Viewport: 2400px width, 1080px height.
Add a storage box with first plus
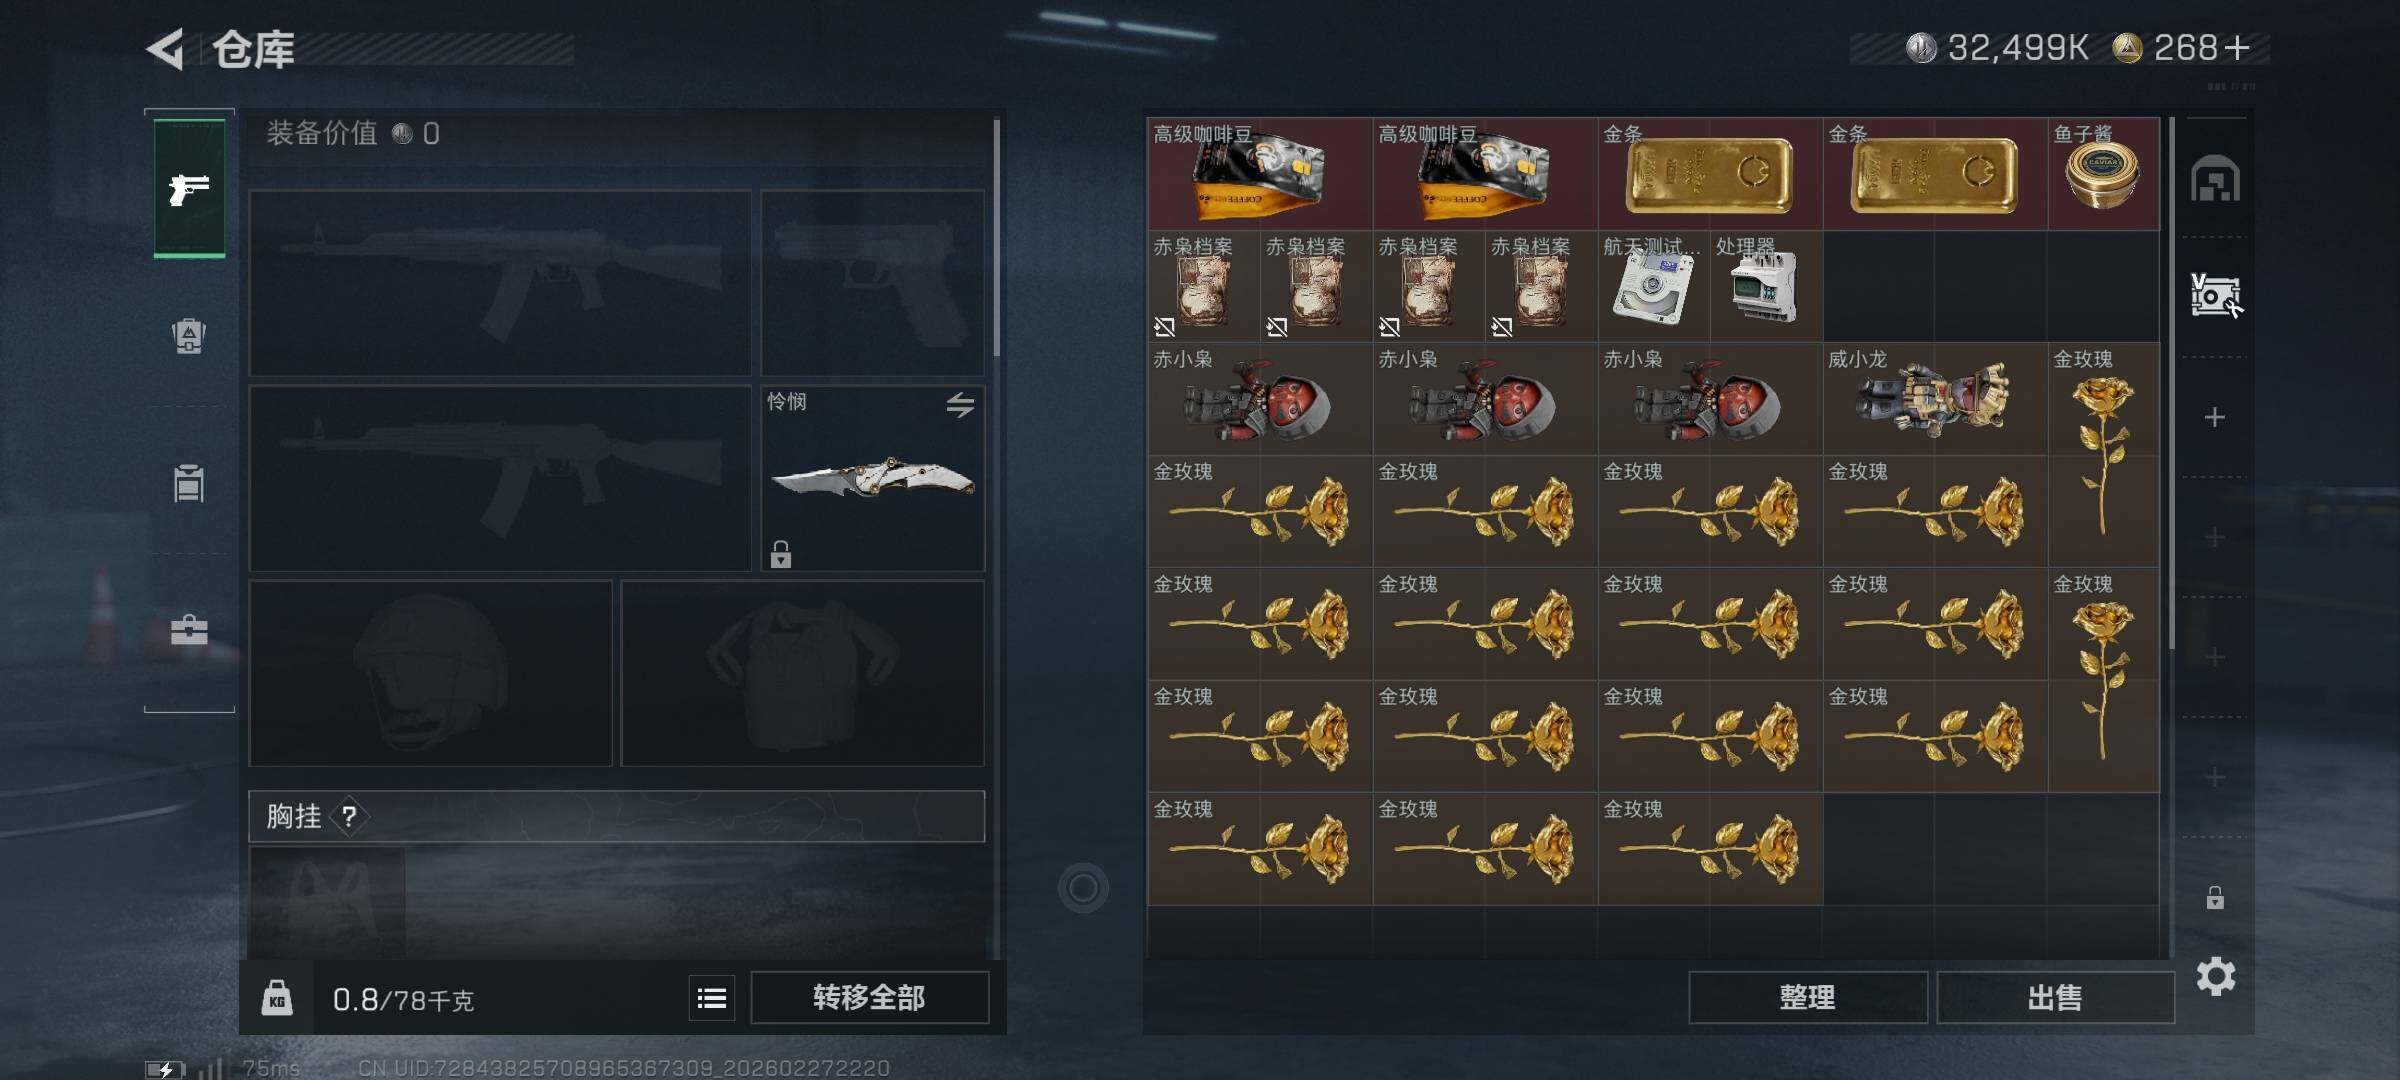(2215, 417)
